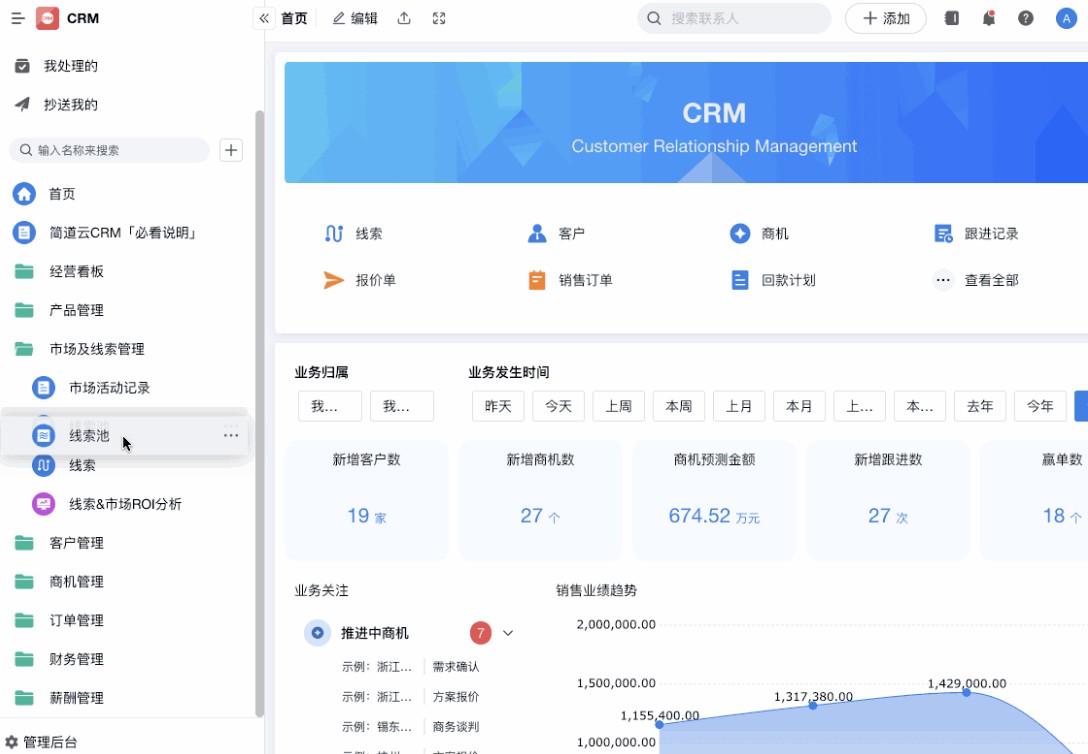1088x754 pixels.
Task: Click the 输入名称来搜索 sidebar search box
Action: click(x=109, y=150)
